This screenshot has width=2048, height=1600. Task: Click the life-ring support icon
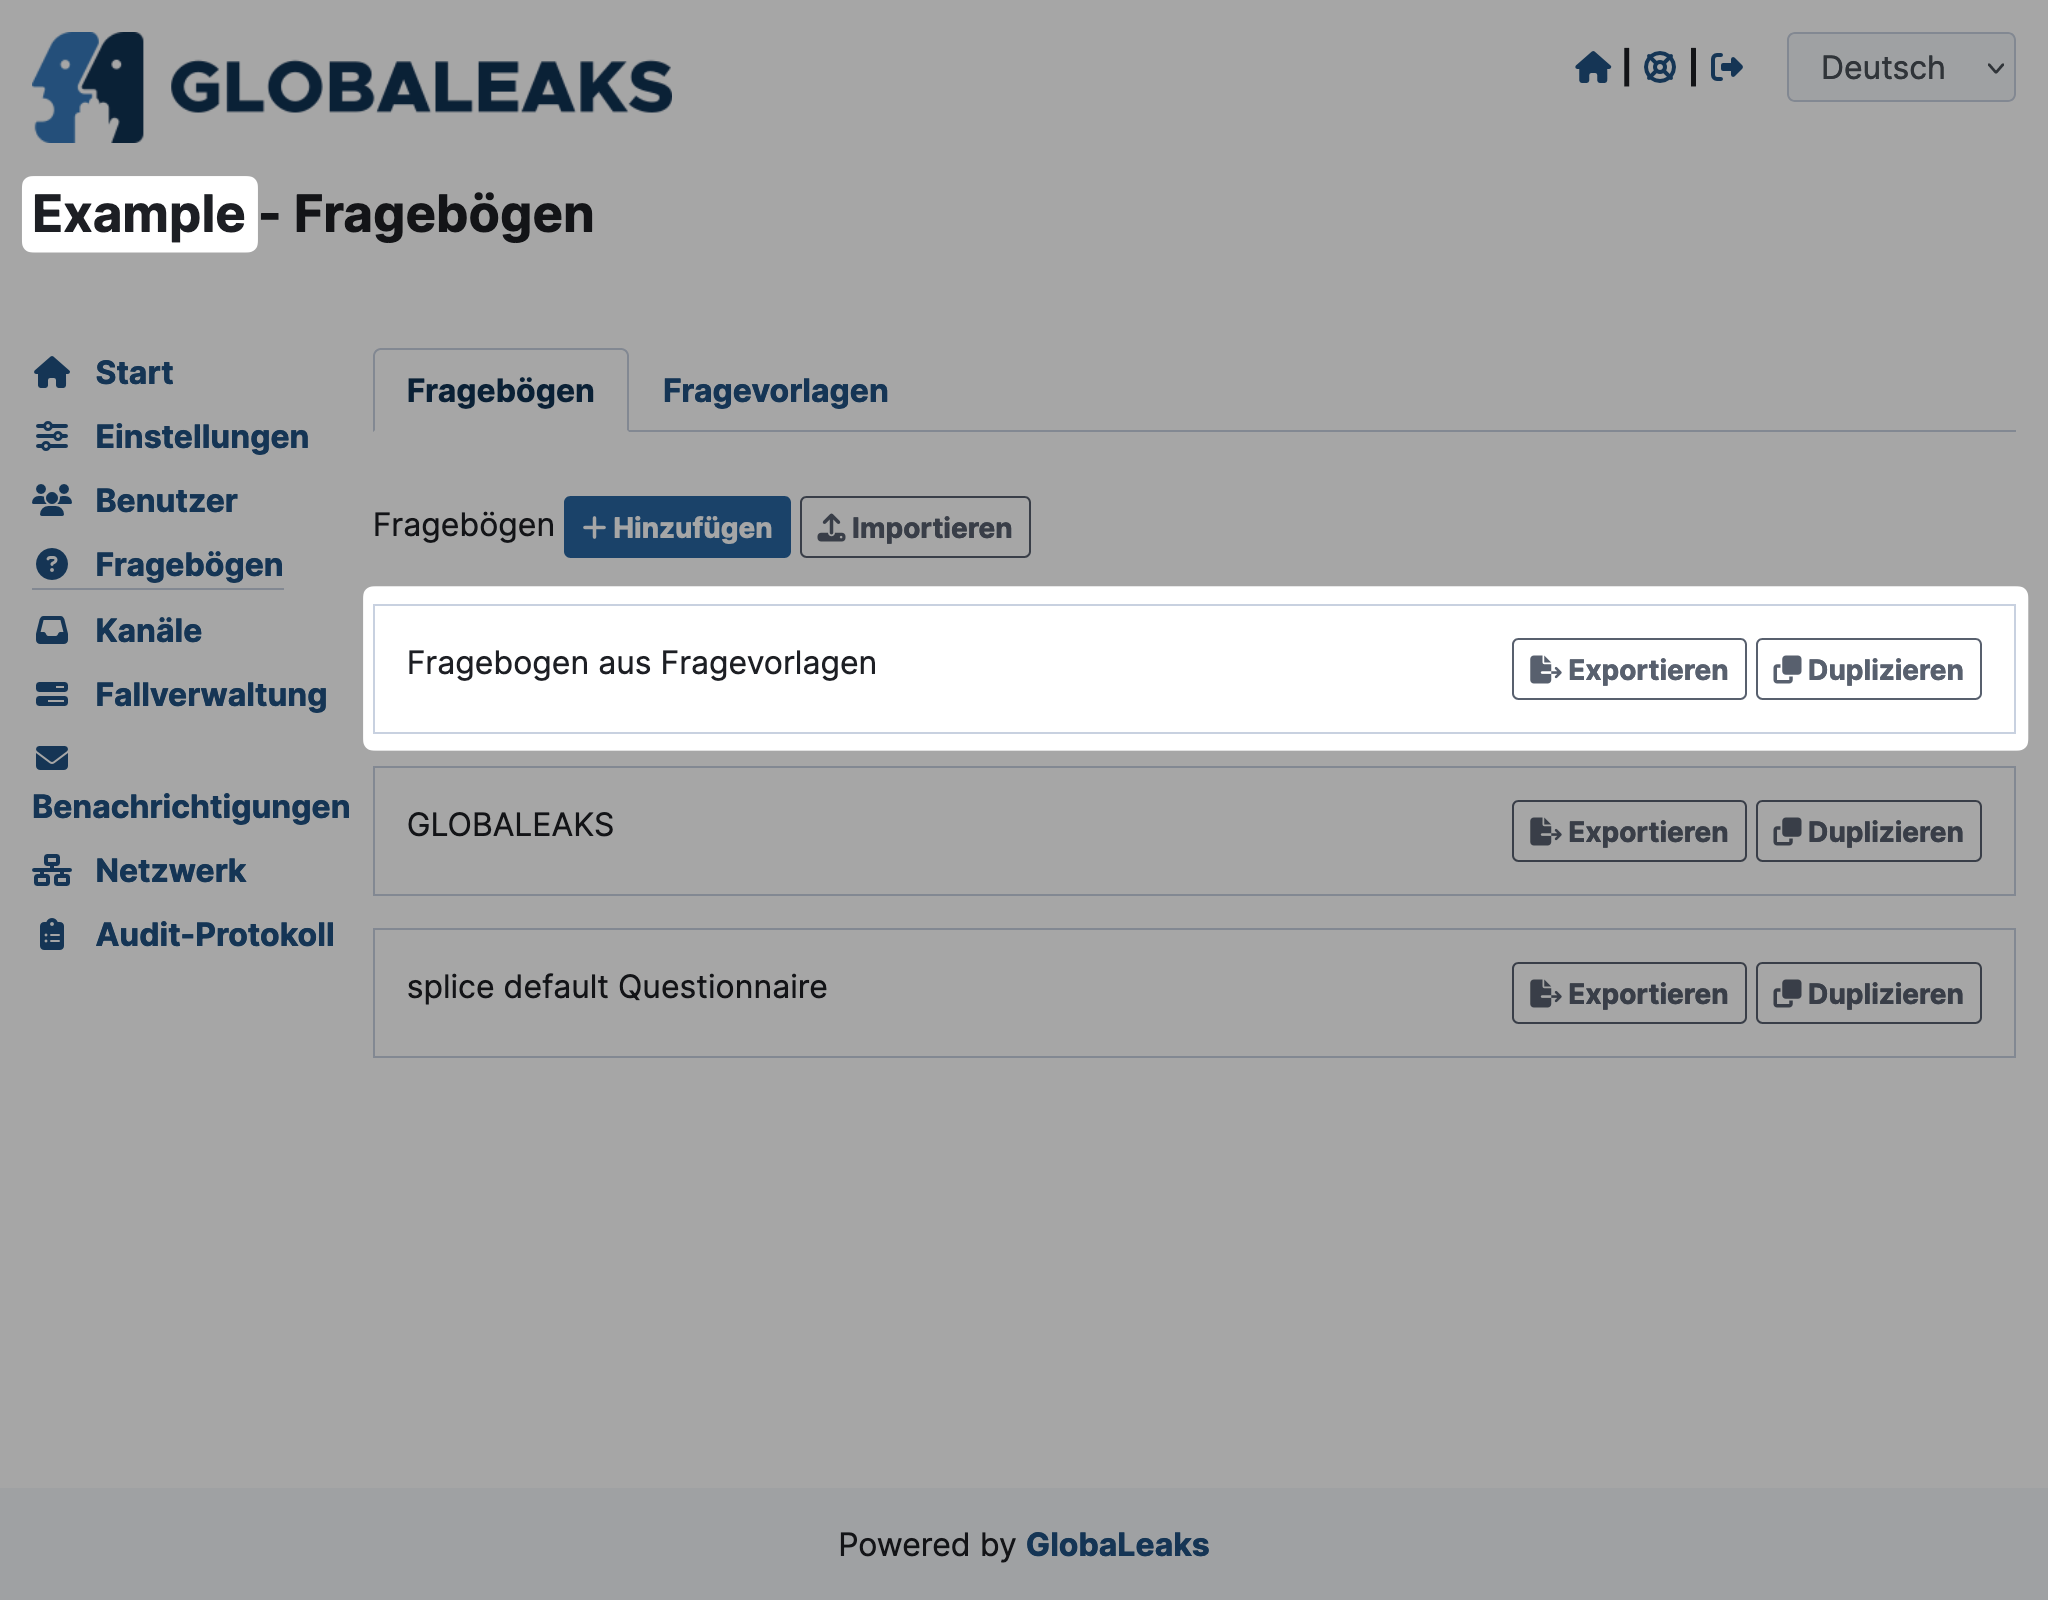pyautogui.click(x=1660, y=68)
